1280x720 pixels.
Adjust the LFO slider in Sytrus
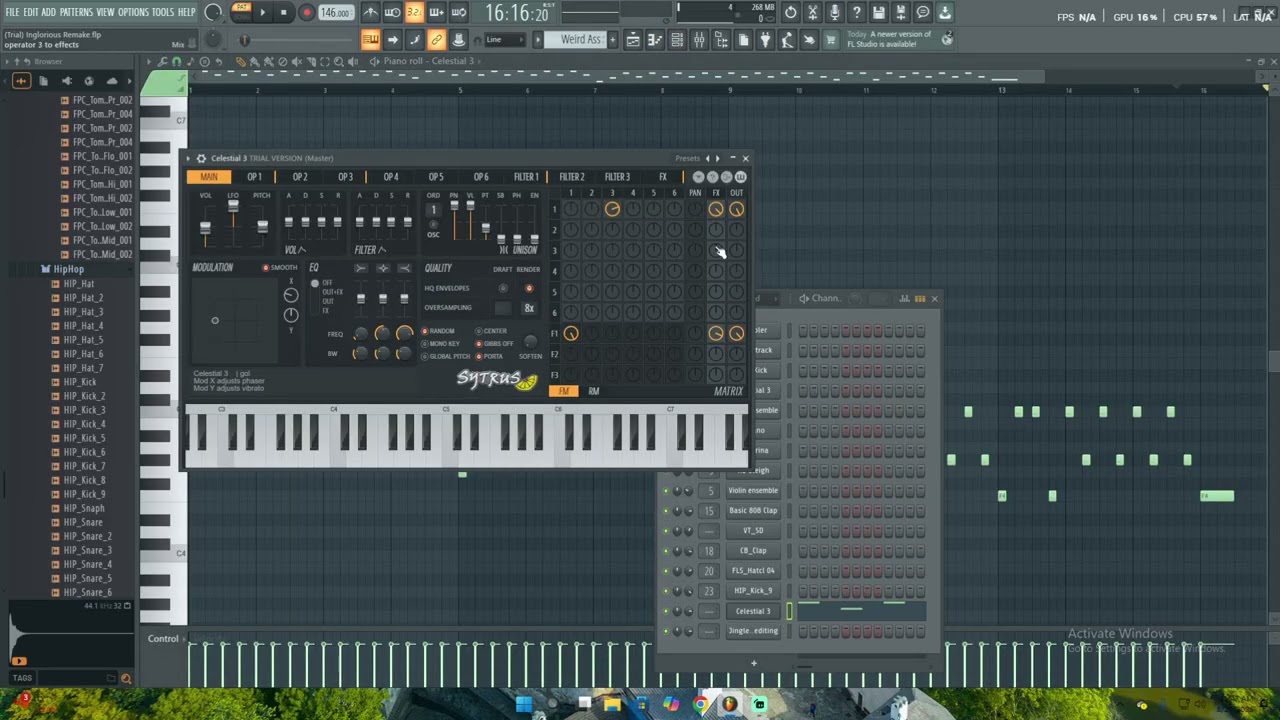[233, 206]
